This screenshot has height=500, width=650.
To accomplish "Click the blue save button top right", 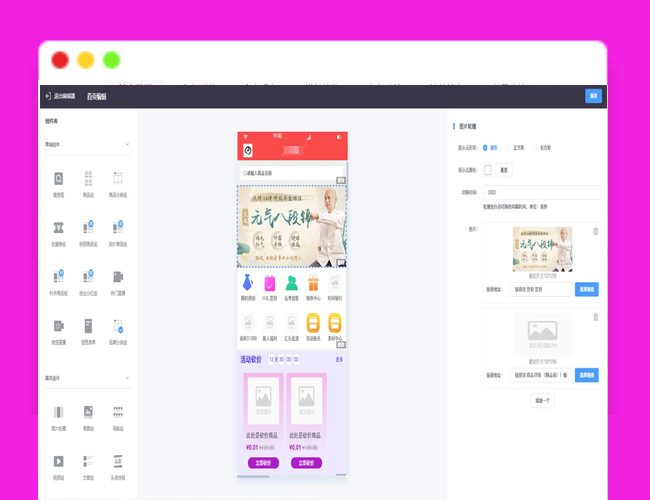I will coord(593,96).
